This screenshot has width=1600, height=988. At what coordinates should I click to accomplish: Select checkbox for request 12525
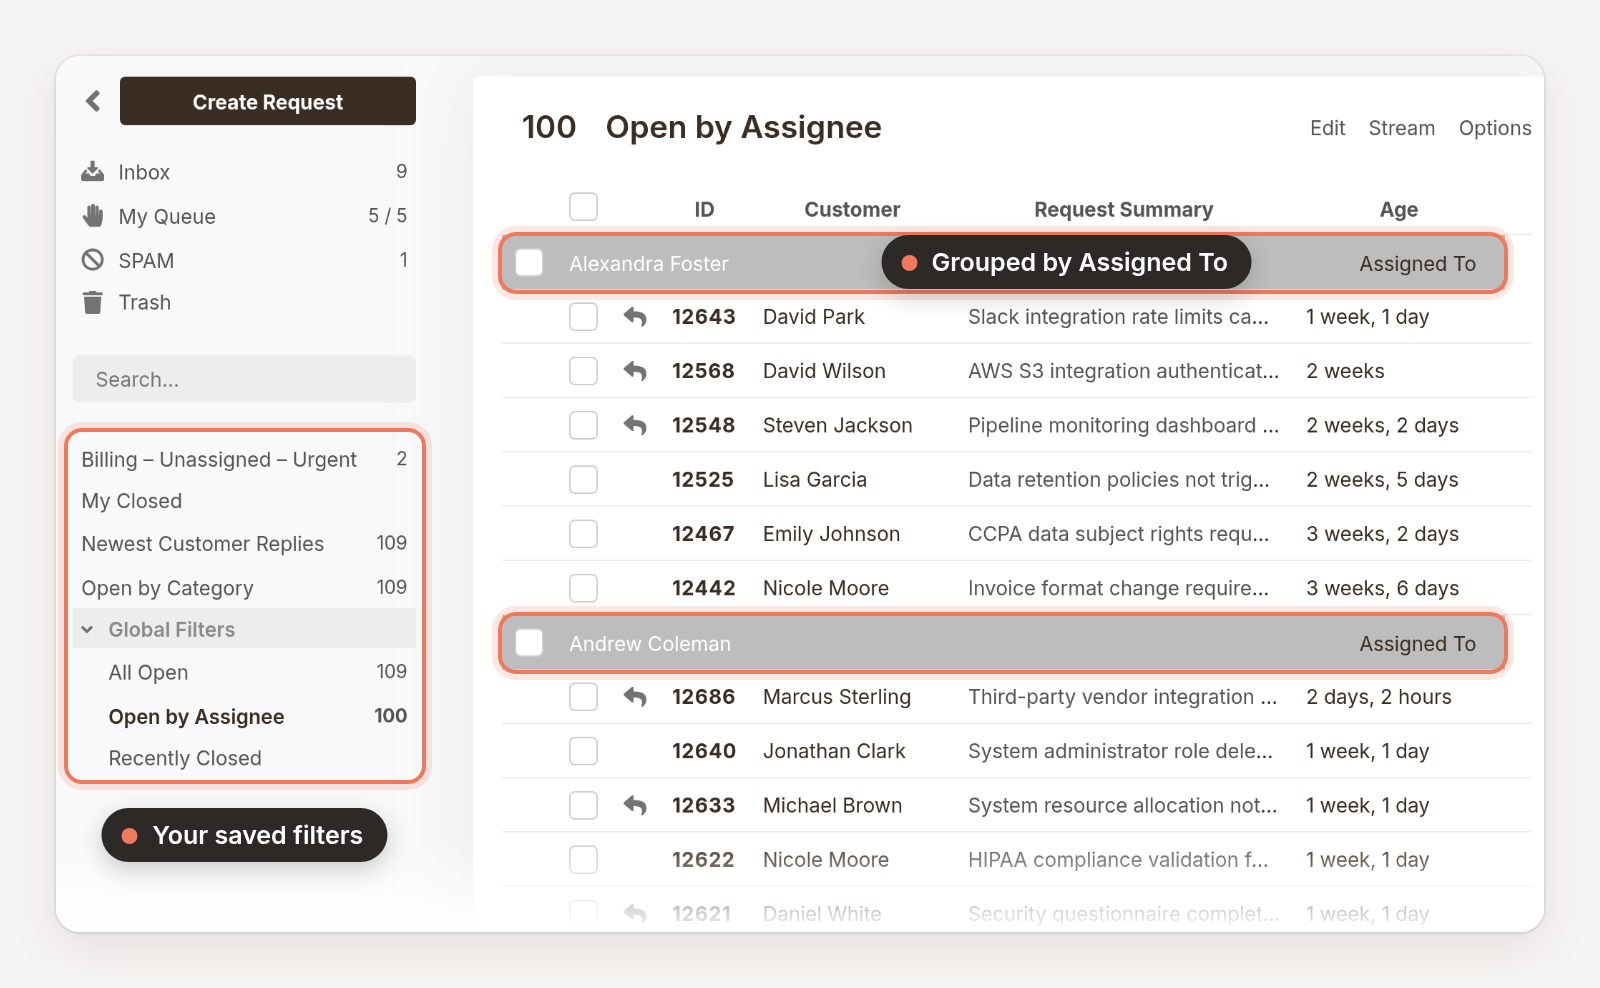[583, 480]
